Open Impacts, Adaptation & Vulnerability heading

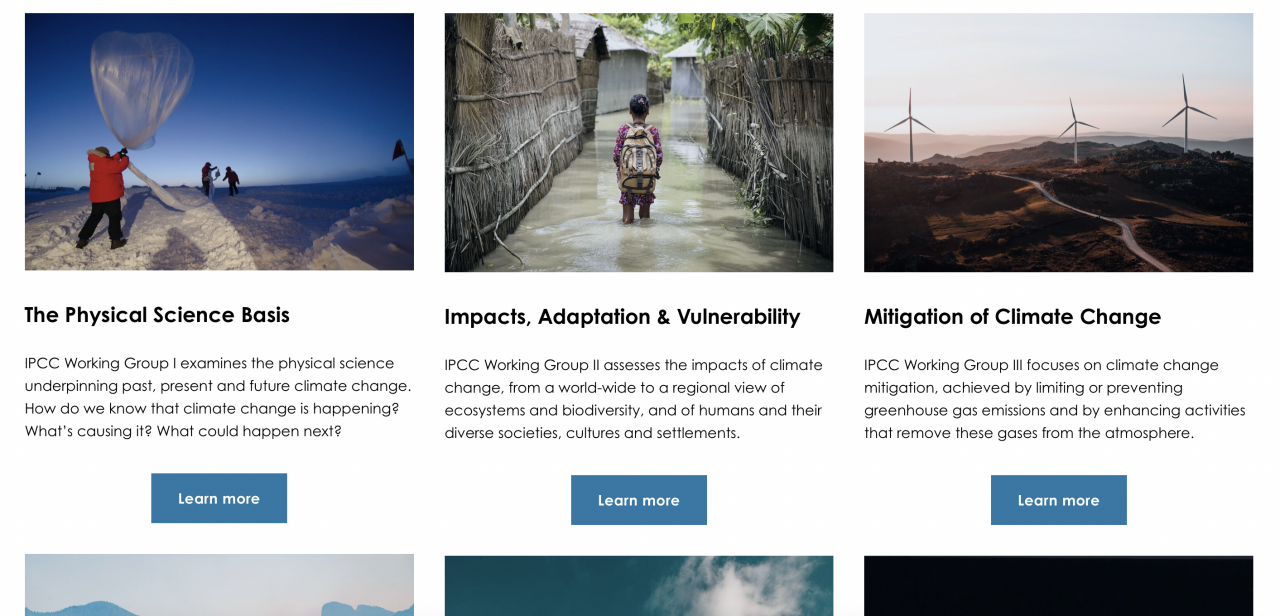tap(622, 317)
